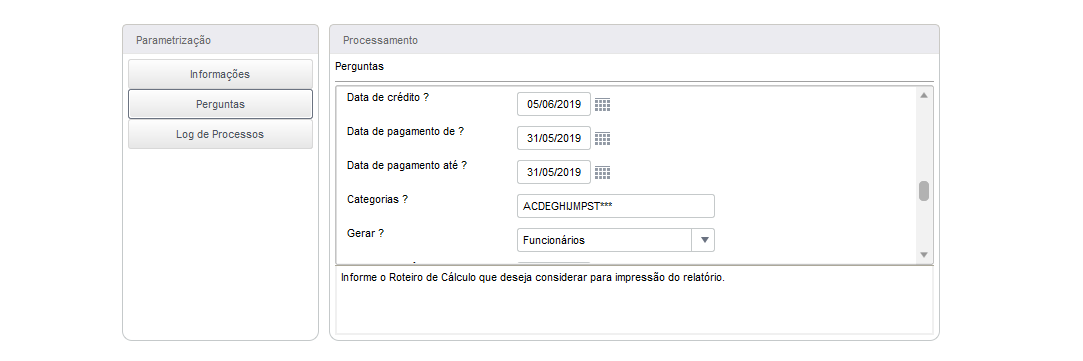Screen dimensions: 1083x361
Task: Open calendar picker for Data de crédito
Action: point(602,105)
